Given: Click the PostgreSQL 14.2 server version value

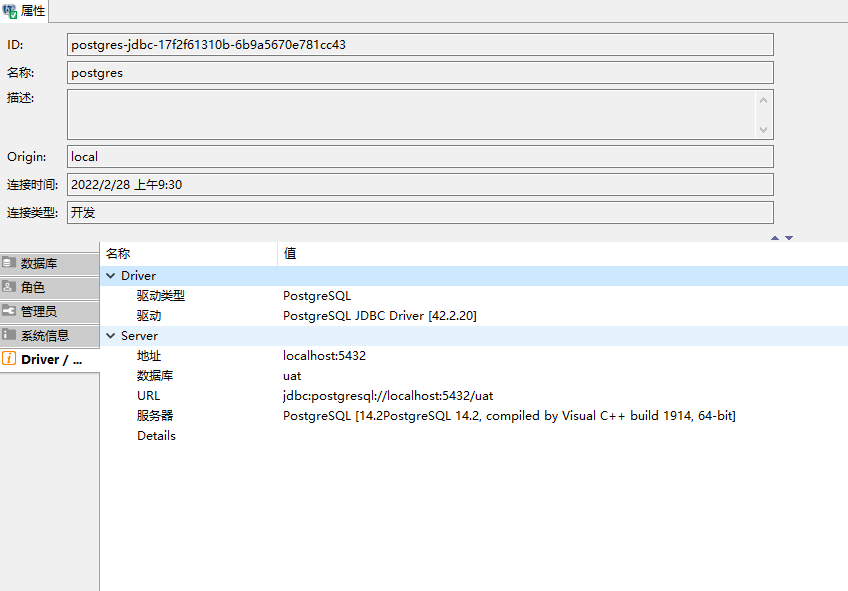Looking at the screenshot, I should 509,416.
